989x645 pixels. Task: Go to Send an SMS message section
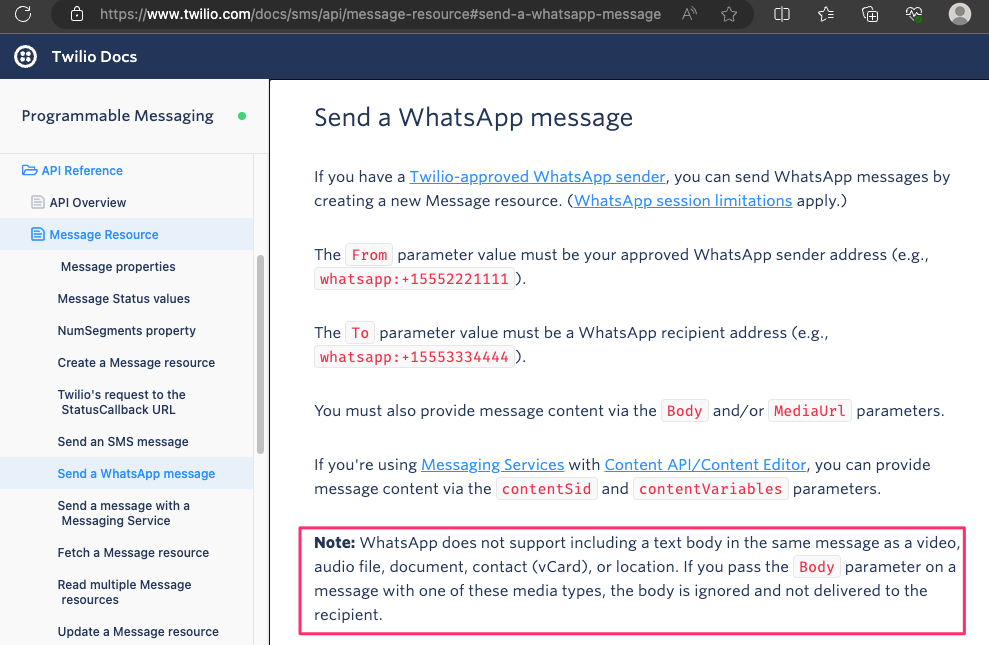123,442
